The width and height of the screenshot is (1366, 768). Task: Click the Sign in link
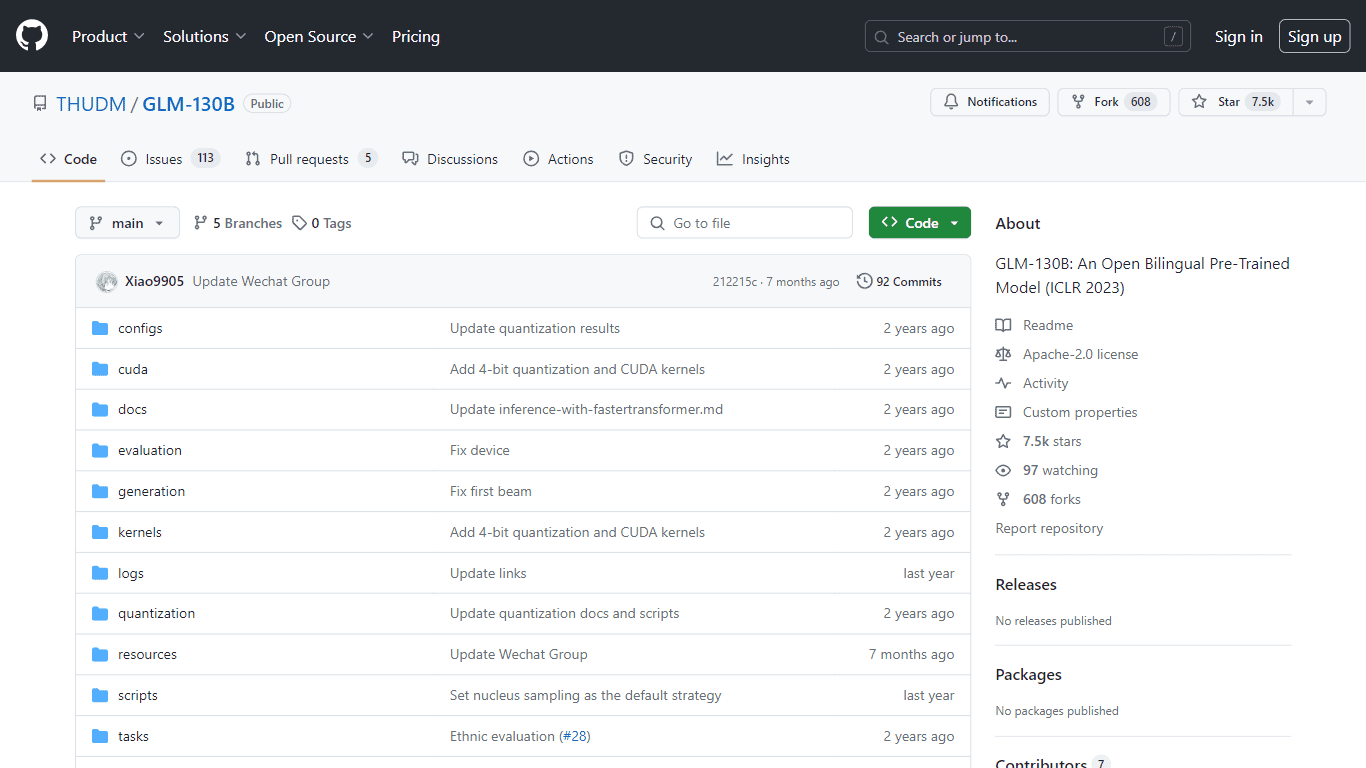(1239, 37)
